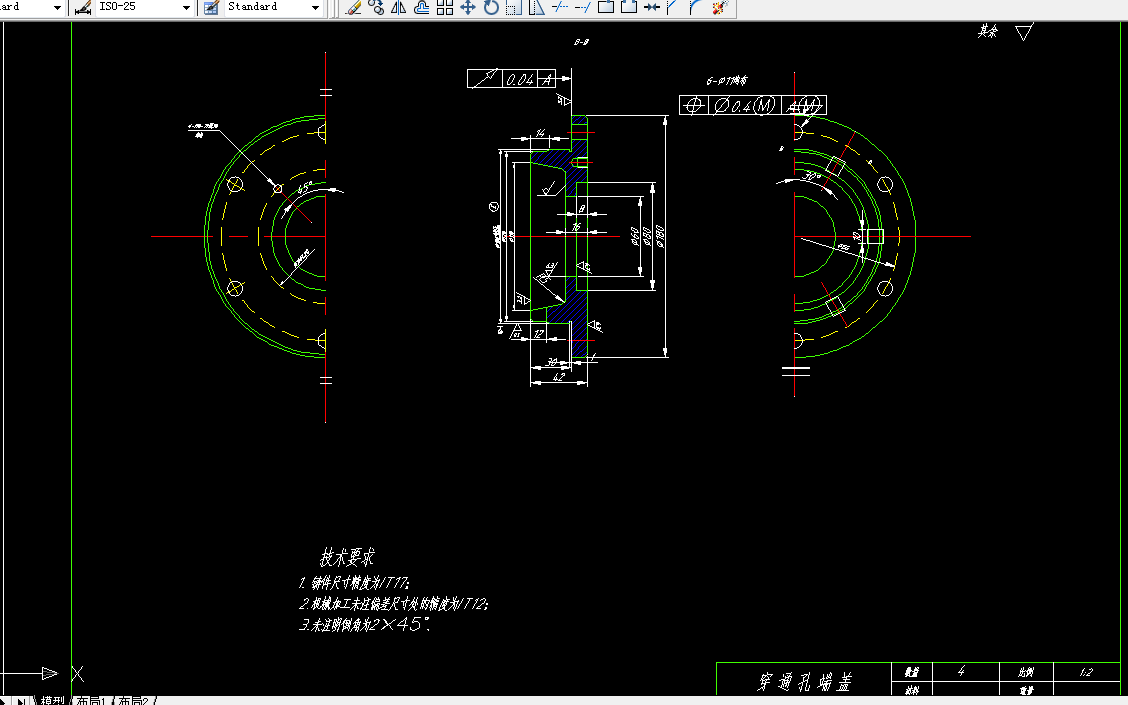
Task: Select the 14 dimension atop section view
Action: (x=540, y=133)
